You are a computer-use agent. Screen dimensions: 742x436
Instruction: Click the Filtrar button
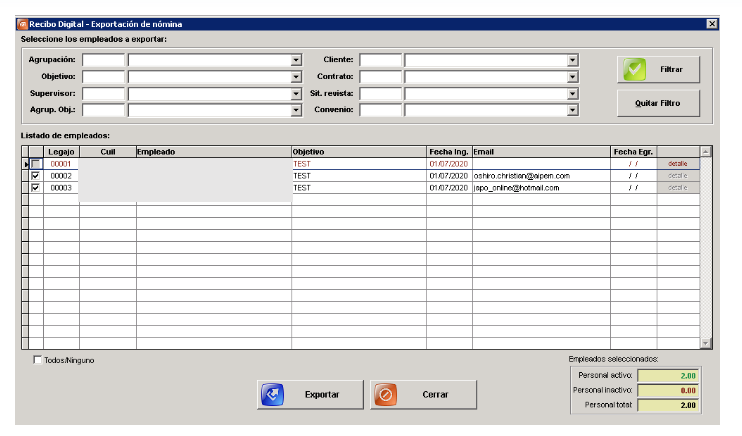click(x=658, y=70)
